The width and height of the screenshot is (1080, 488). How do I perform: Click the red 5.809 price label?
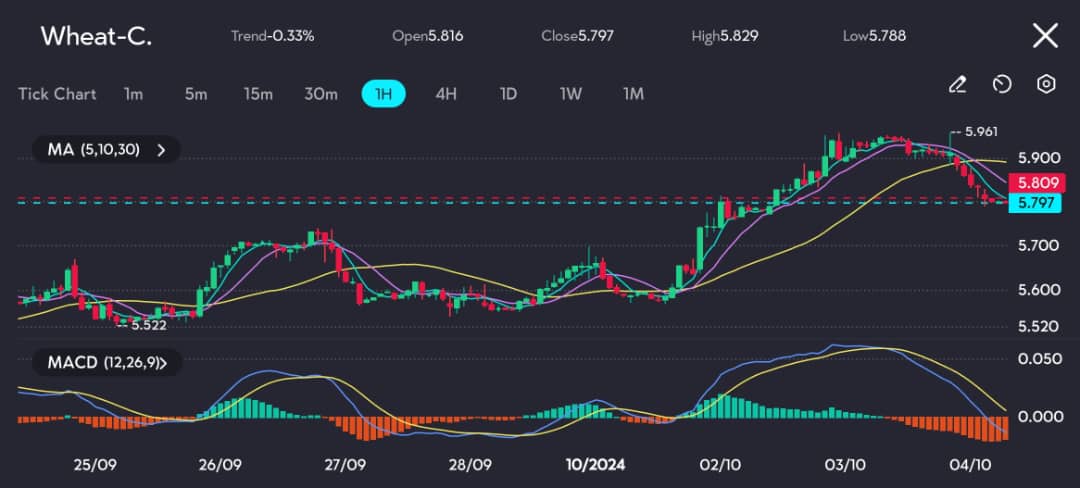click(1038, 183)
